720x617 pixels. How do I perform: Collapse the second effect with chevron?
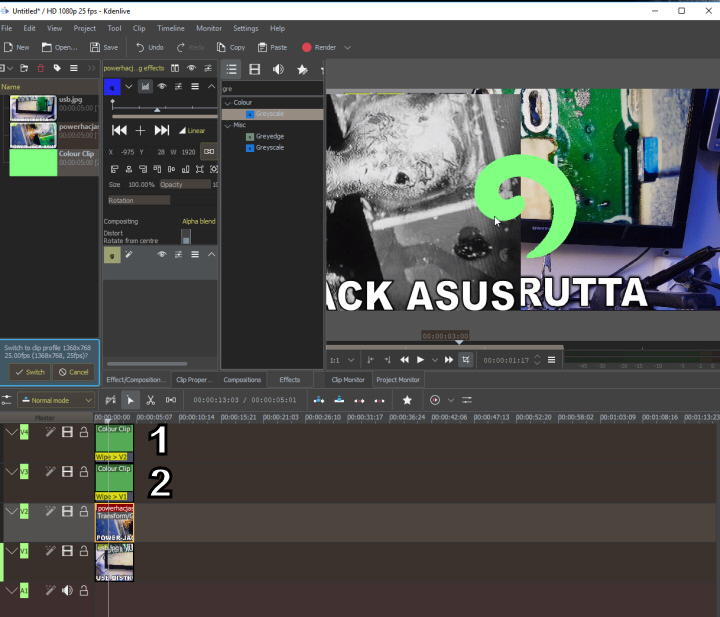211,254
